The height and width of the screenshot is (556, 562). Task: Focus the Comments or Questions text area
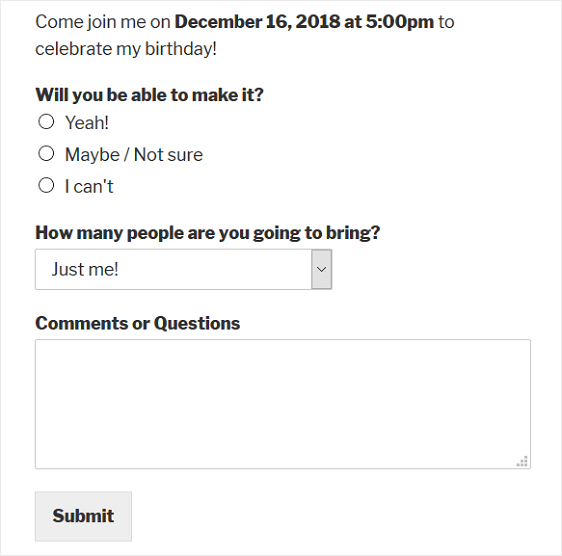tap(283, 404)
